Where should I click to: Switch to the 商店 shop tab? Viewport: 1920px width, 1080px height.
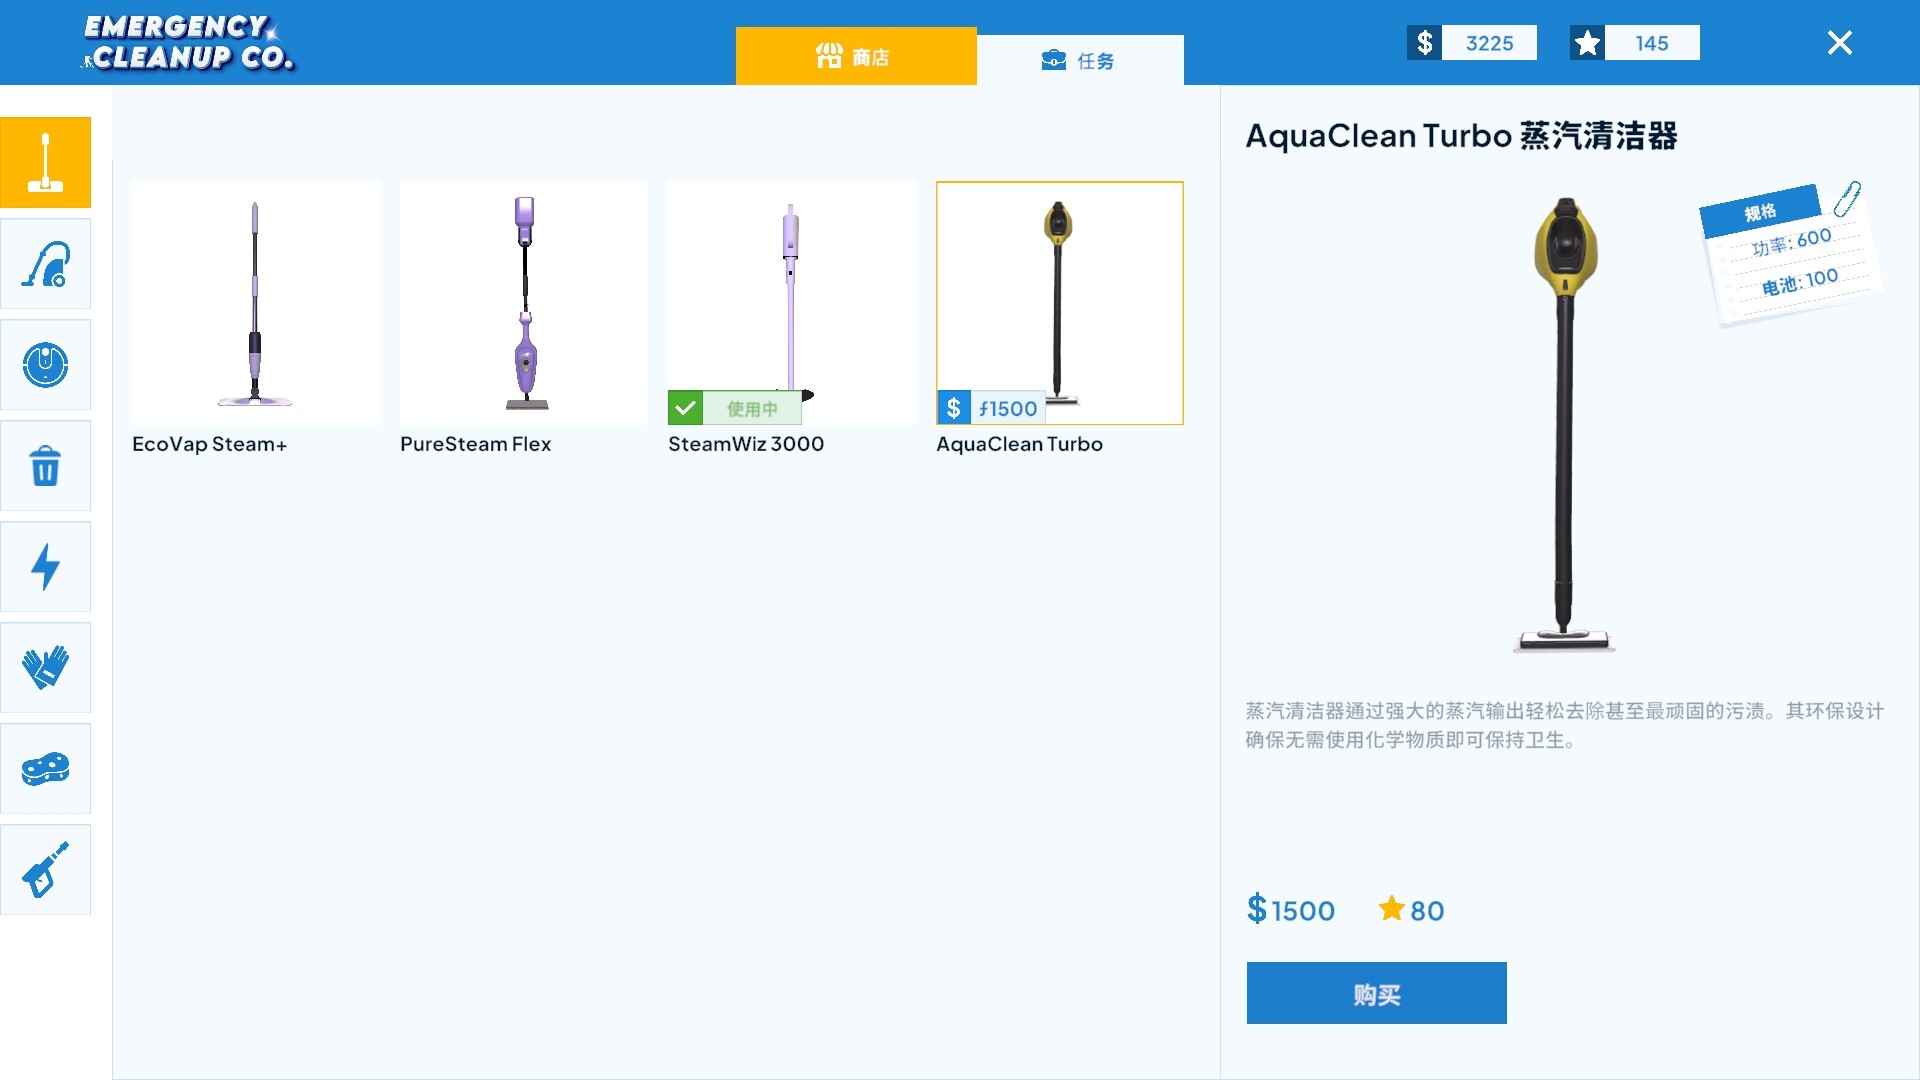855,57
